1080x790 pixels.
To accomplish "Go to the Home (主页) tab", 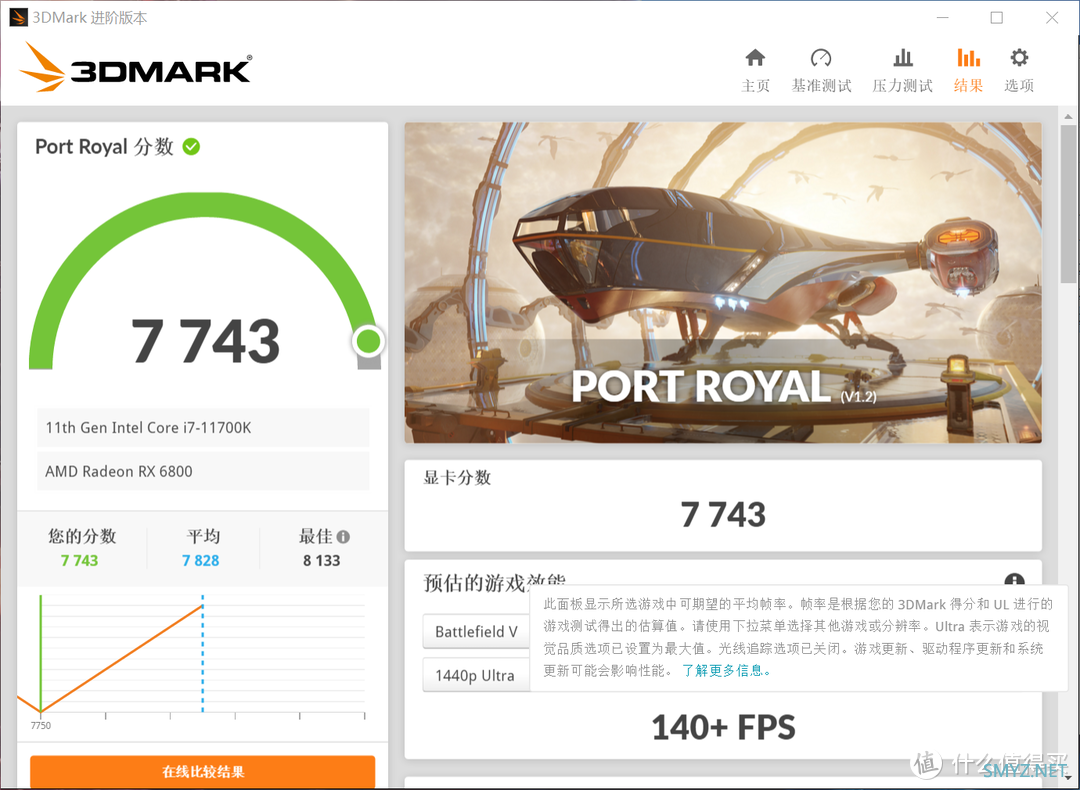I will [755, 70].
